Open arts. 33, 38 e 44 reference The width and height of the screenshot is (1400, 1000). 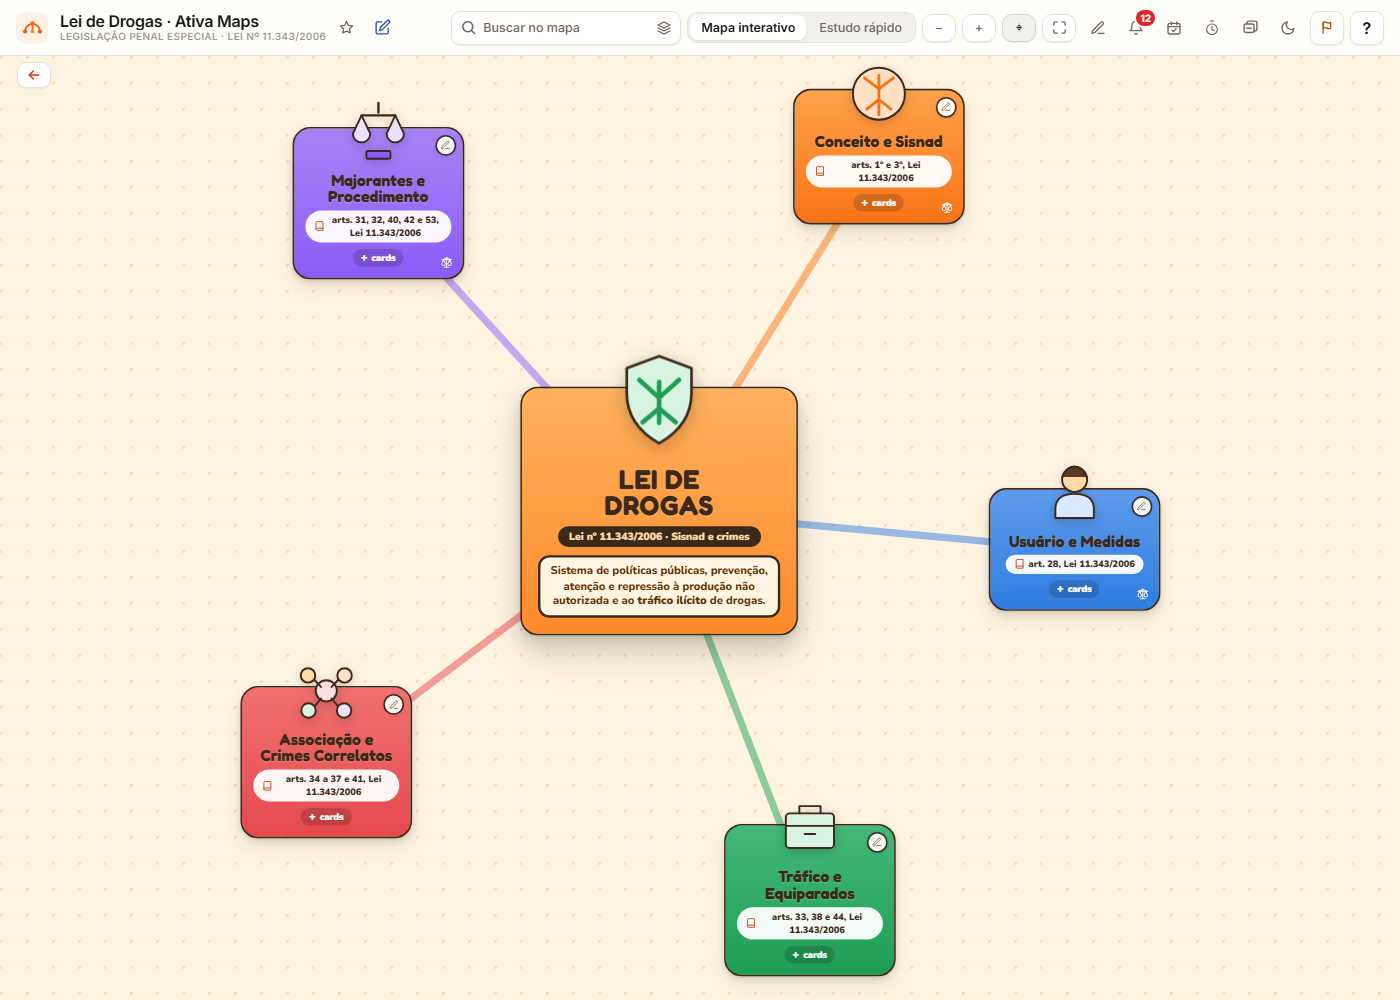810,923
